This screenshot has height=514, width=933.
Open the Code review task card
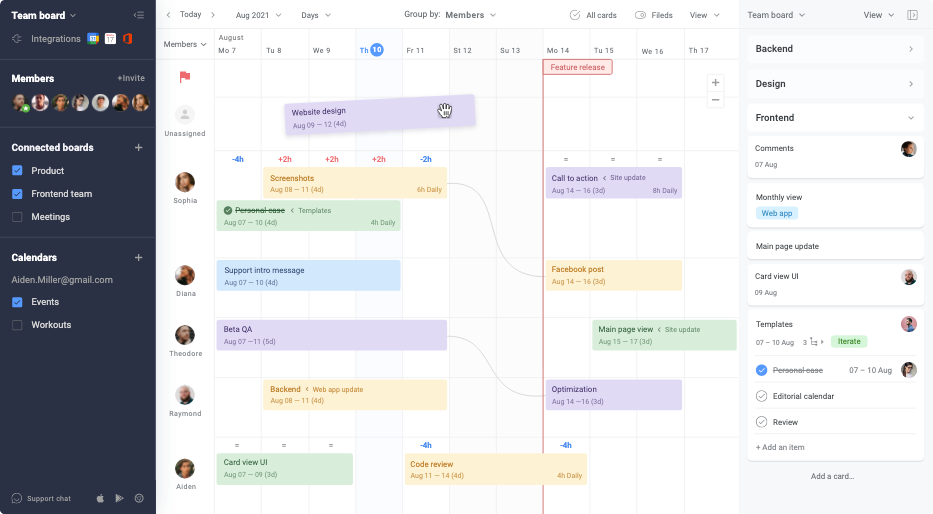[496, 469]
